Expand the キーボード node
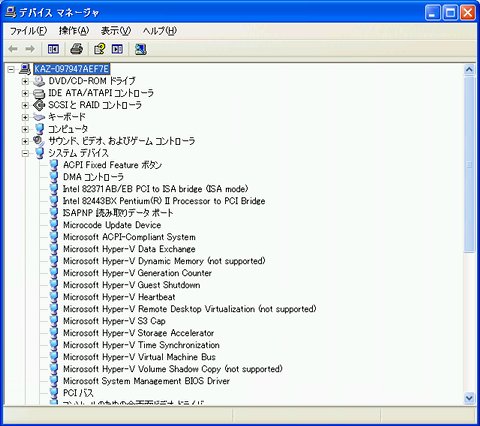Screen dimensions: 480x426 tap(25, 117)
